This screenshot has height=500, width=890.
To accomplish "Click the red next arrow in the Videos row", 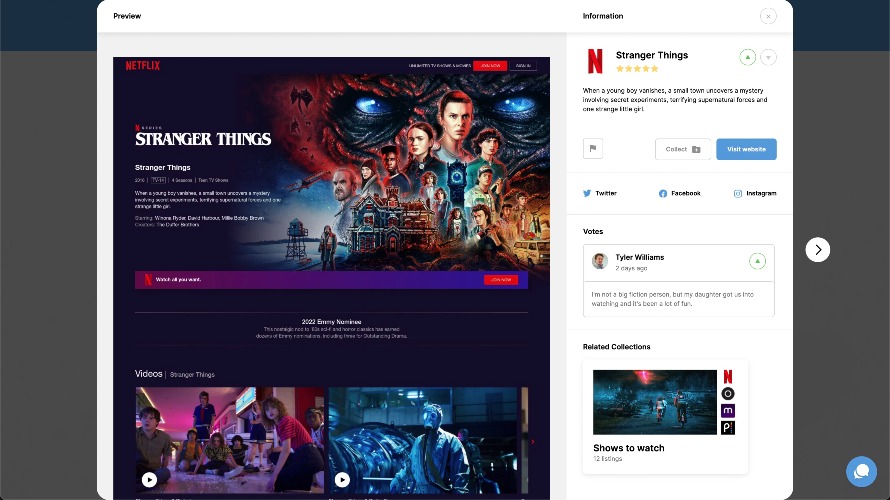I will pos(532,442).
